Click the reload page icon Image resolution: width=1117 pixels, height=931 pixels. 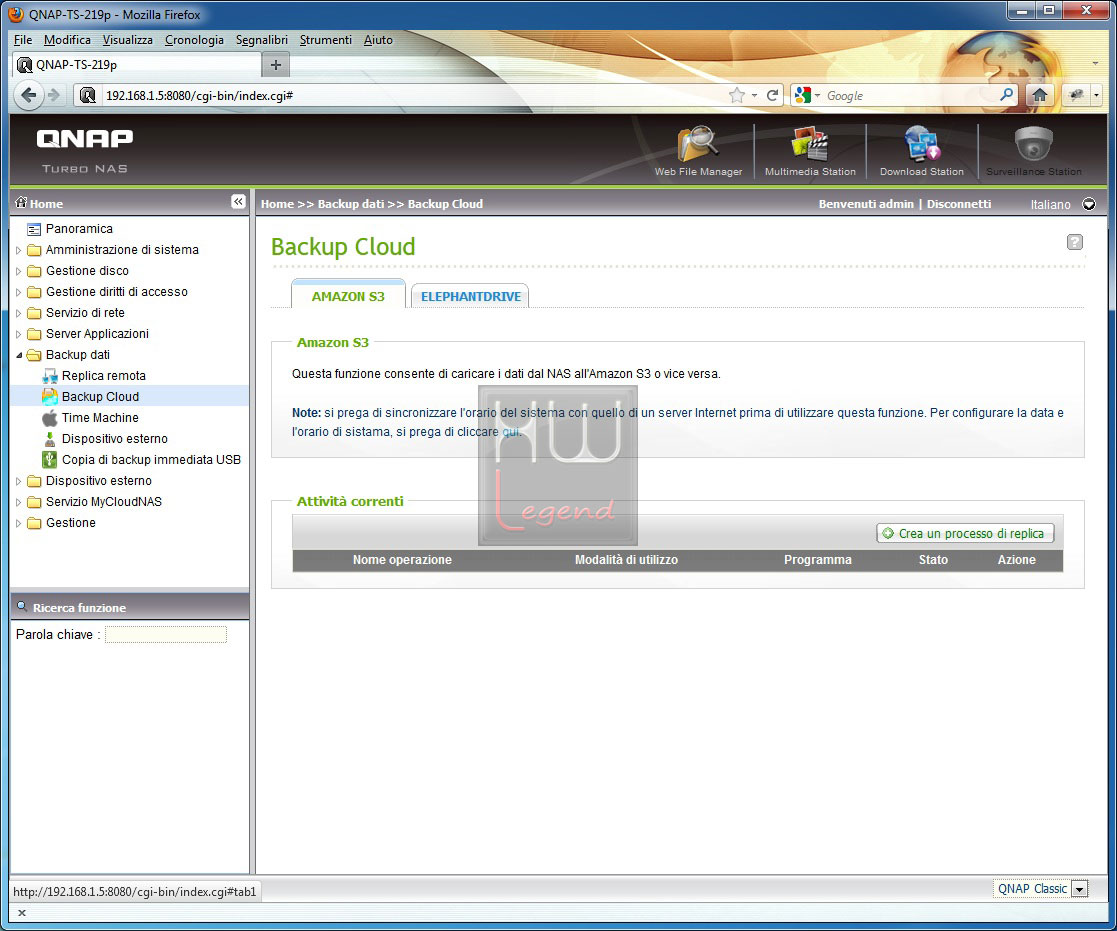click(772, 95)
